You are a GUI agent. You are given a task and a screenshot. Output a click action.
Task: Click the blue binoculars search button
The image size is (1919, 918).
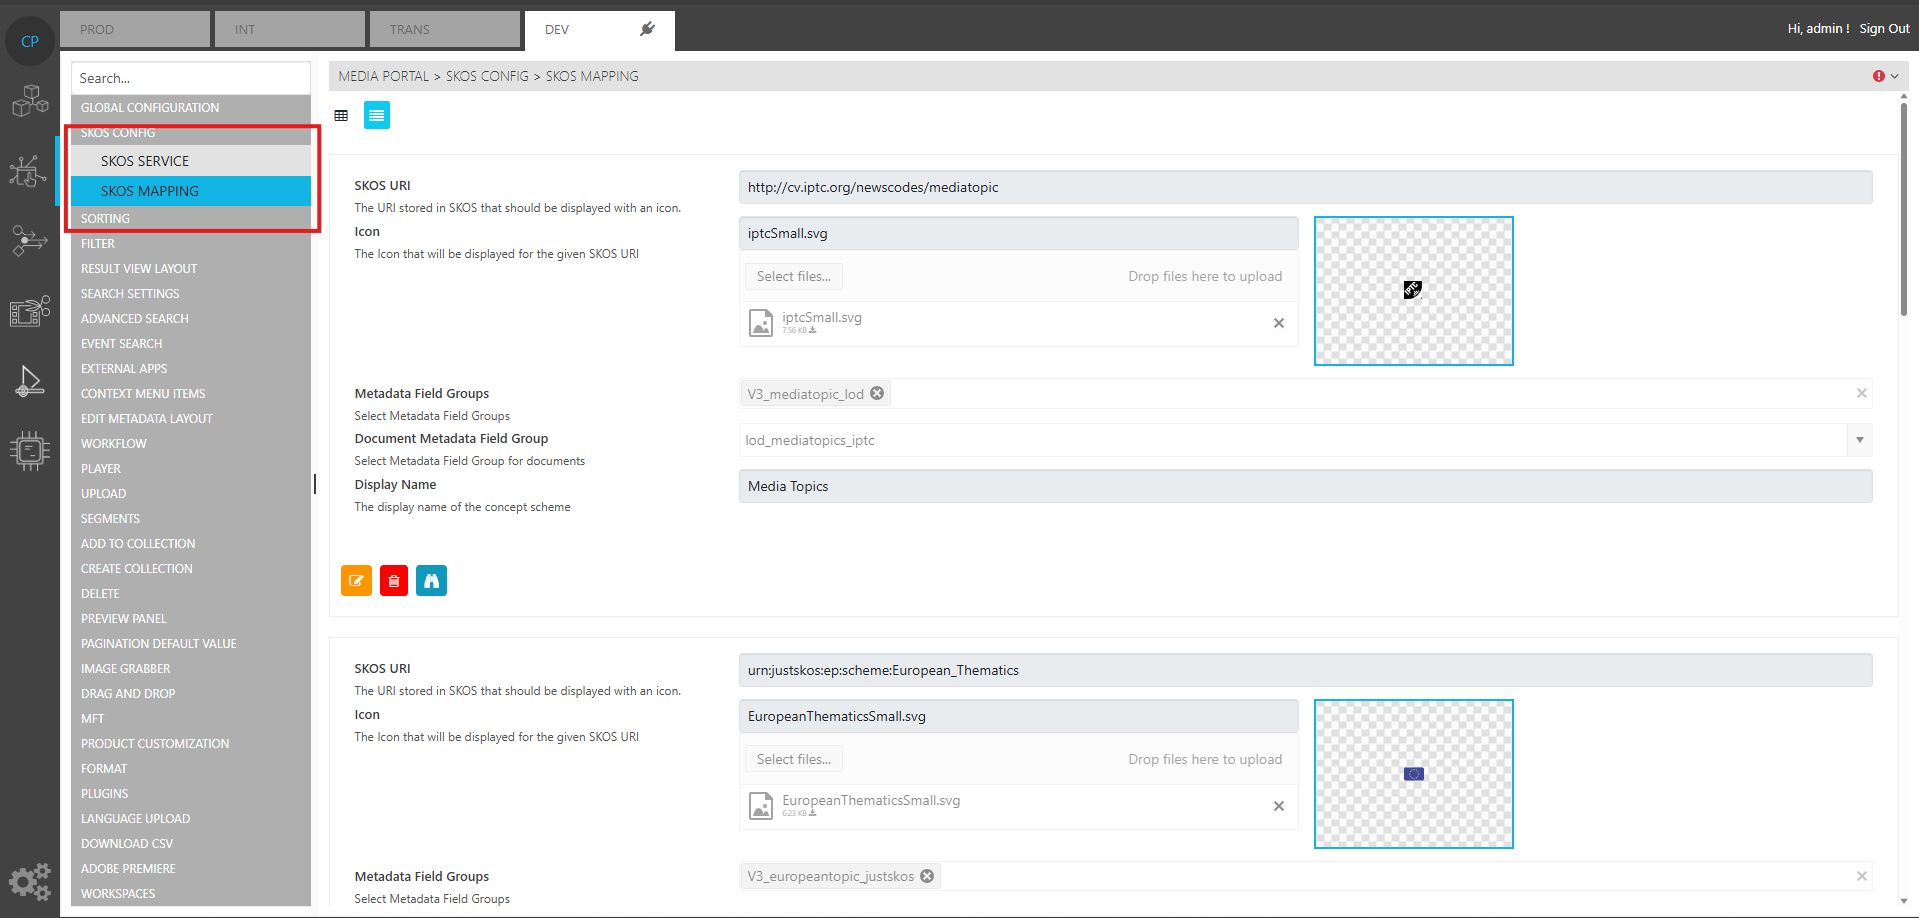coord(431,581)
